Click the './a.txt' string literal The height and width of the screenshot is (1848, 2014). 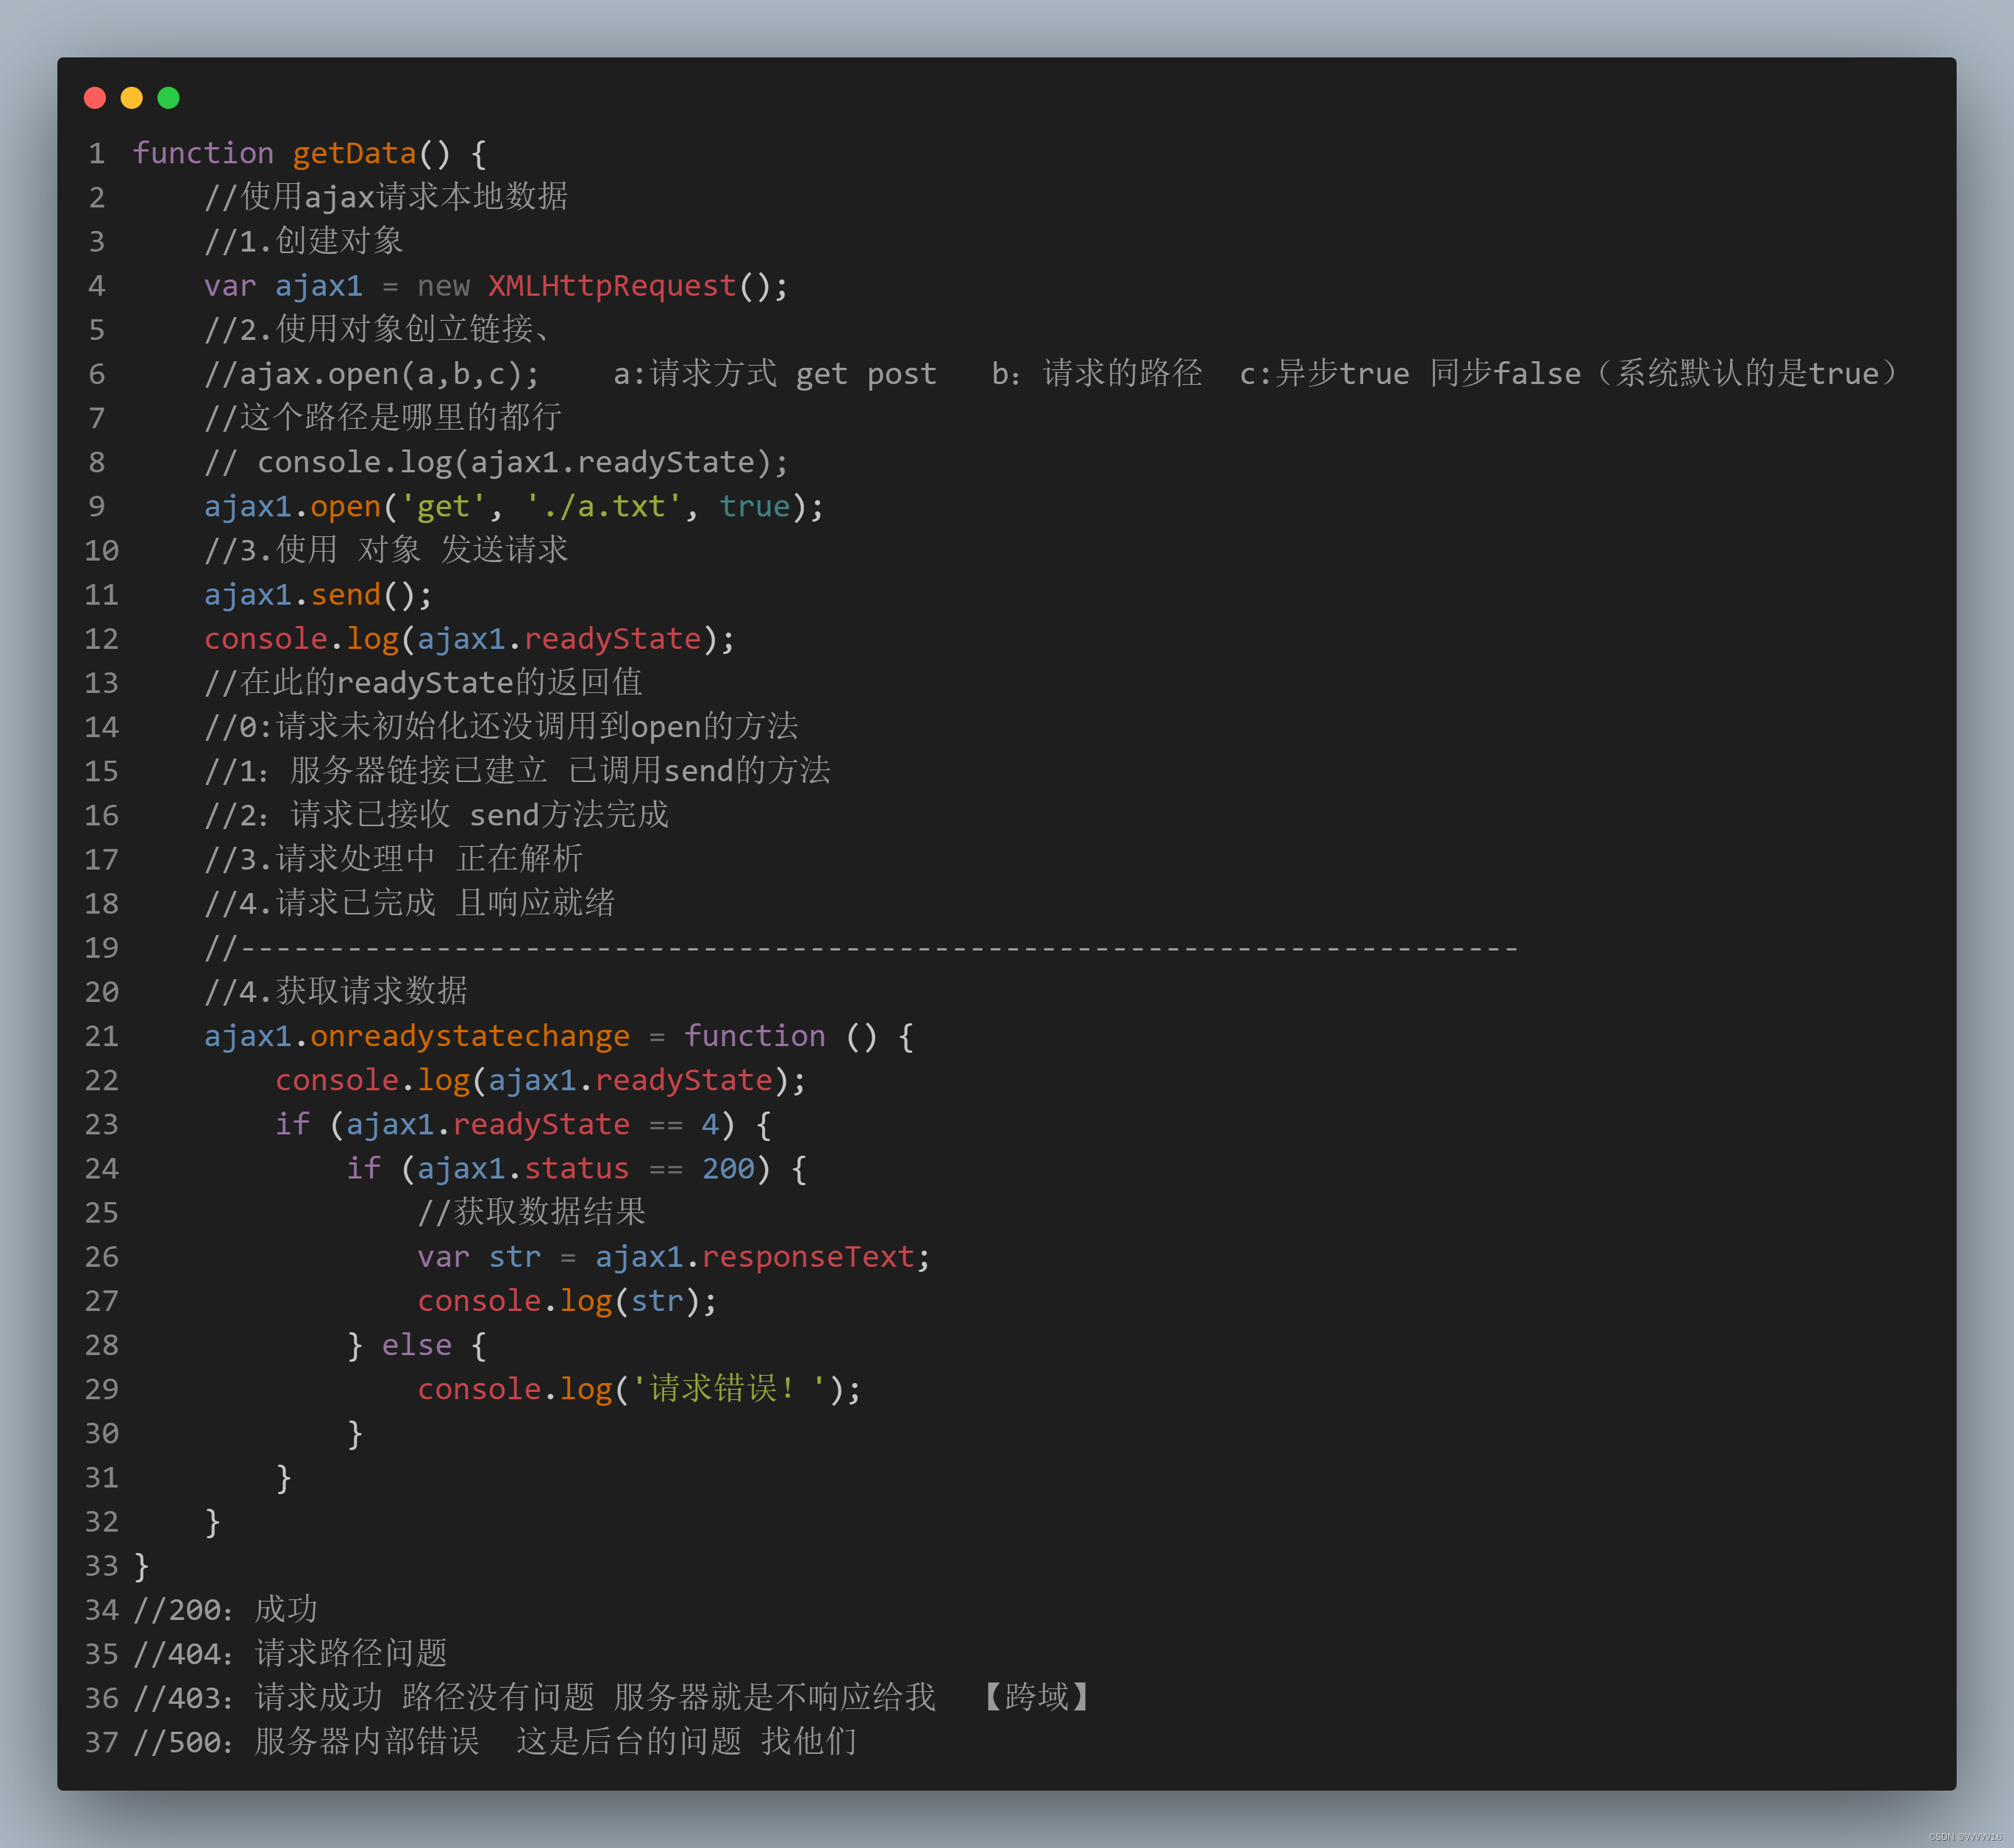pos(604,506)
